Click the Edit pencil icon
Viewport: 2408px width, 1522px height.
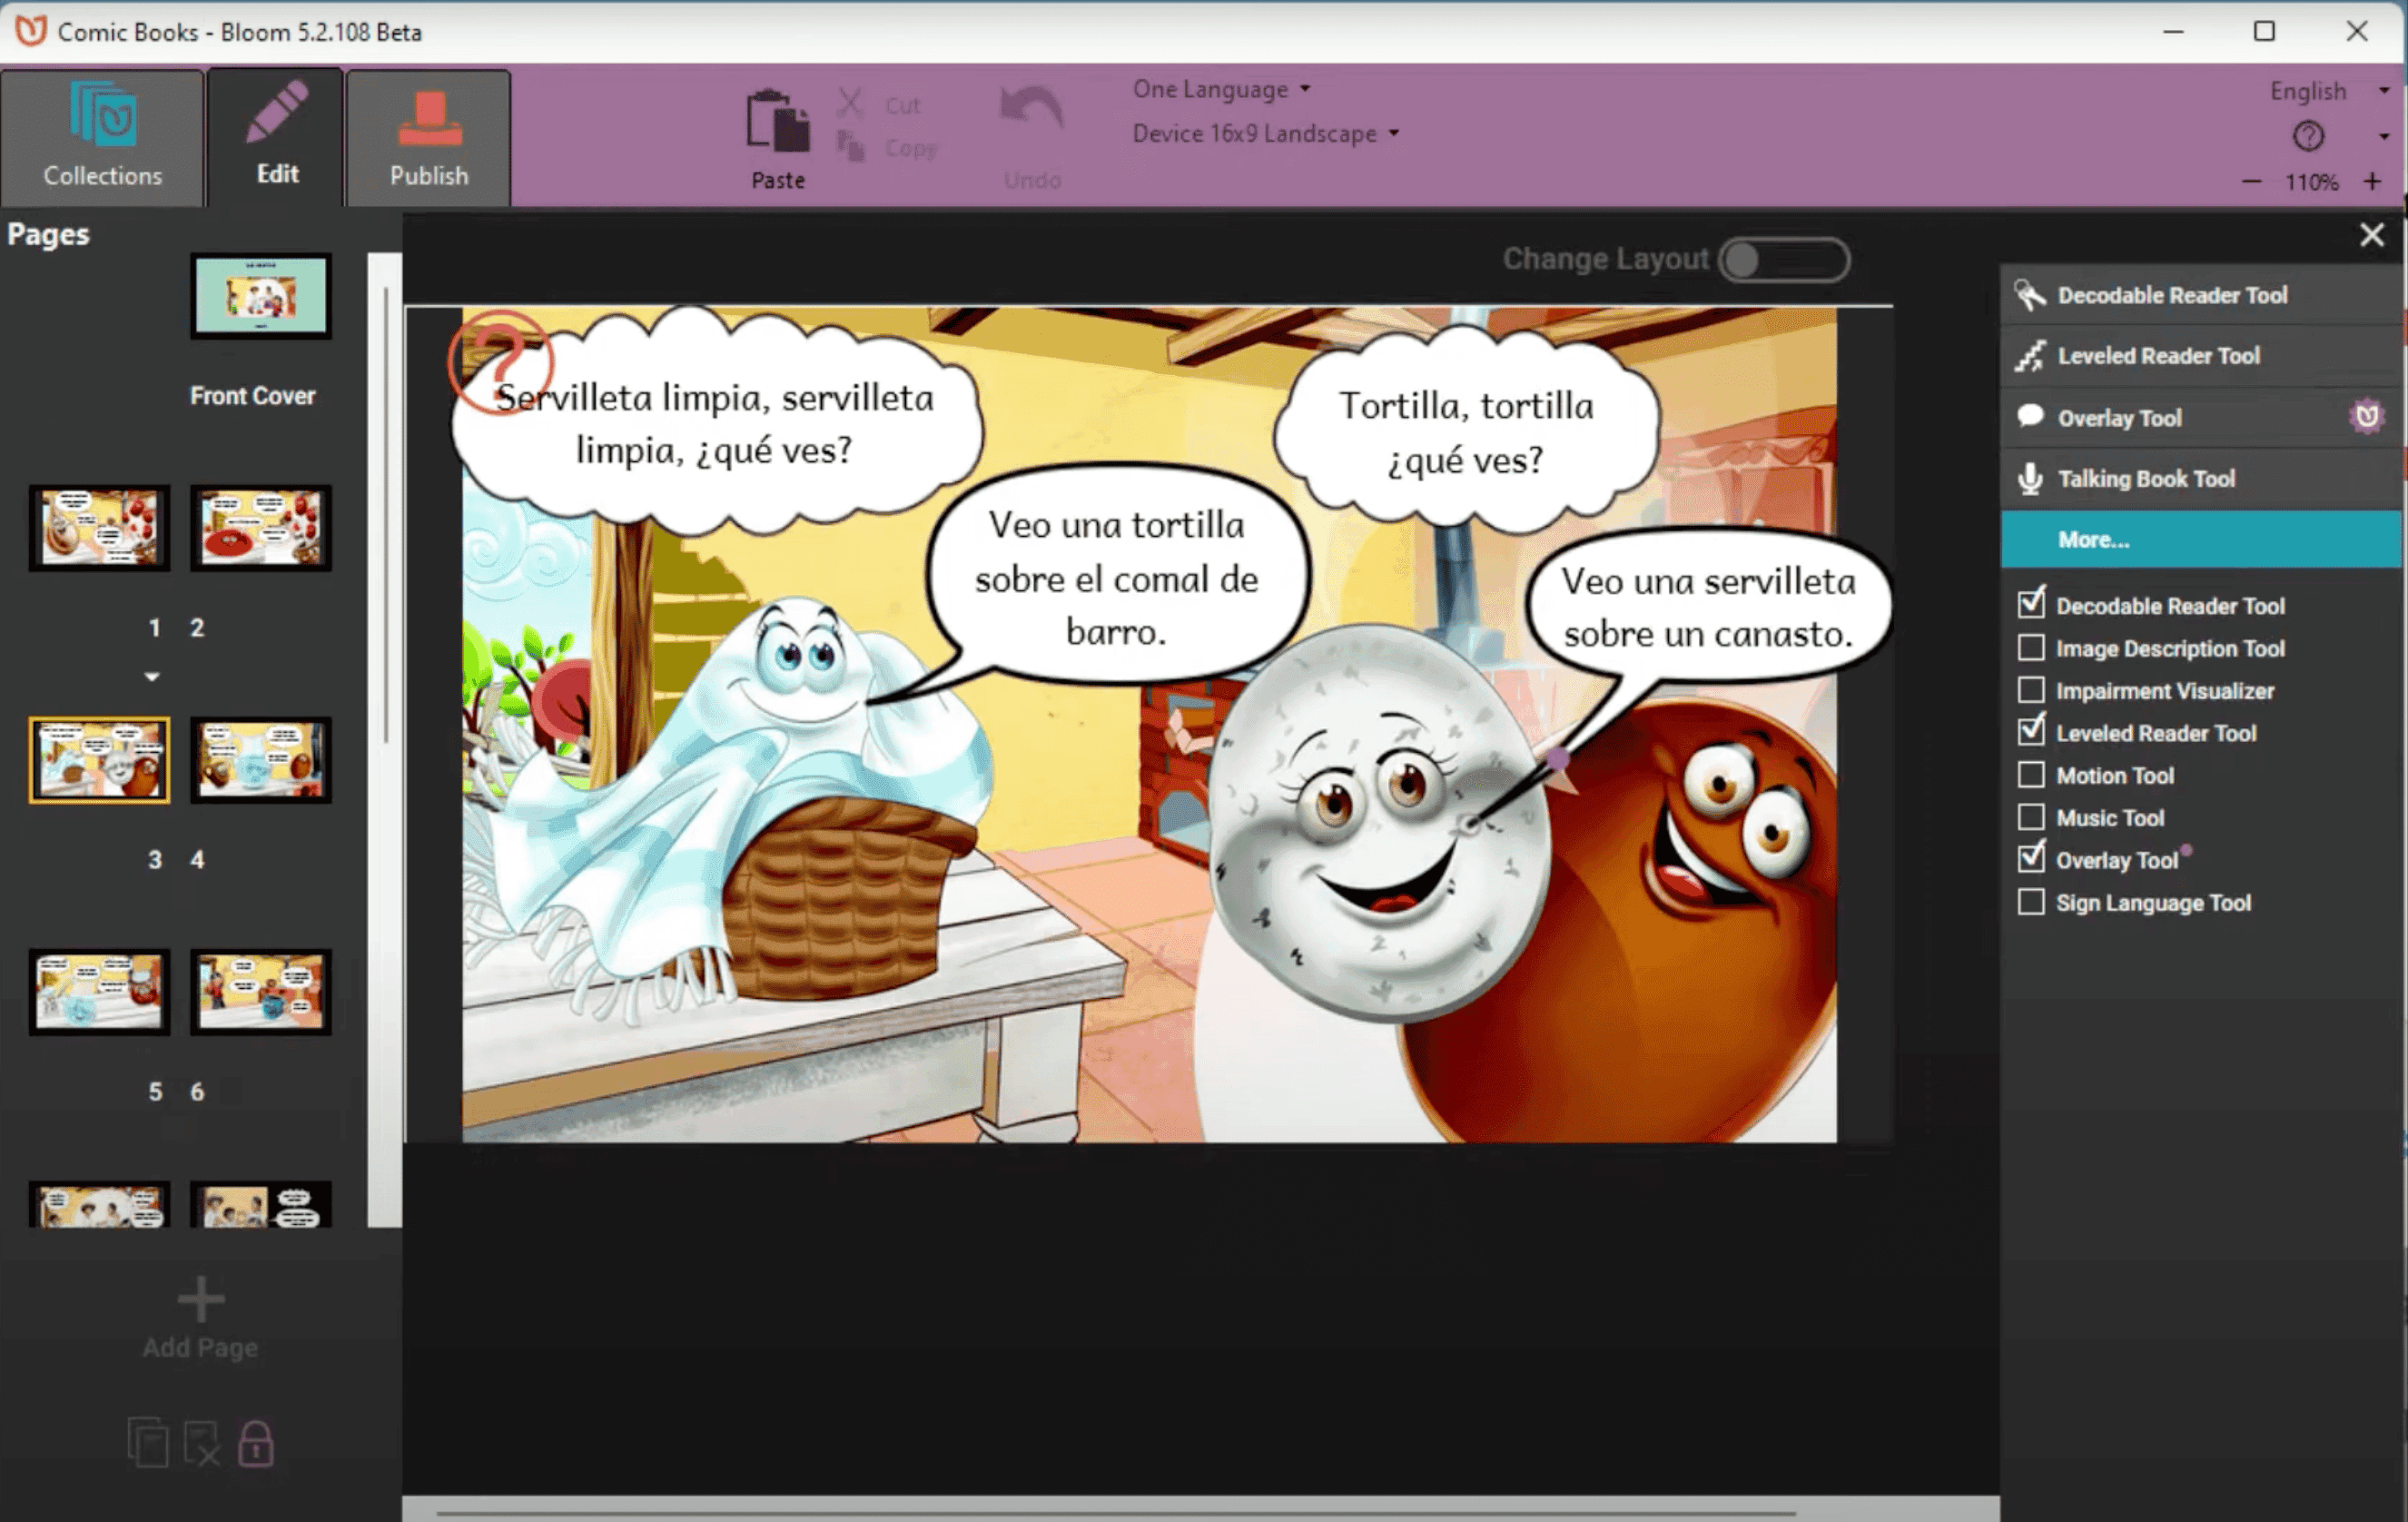pos(276,112)
